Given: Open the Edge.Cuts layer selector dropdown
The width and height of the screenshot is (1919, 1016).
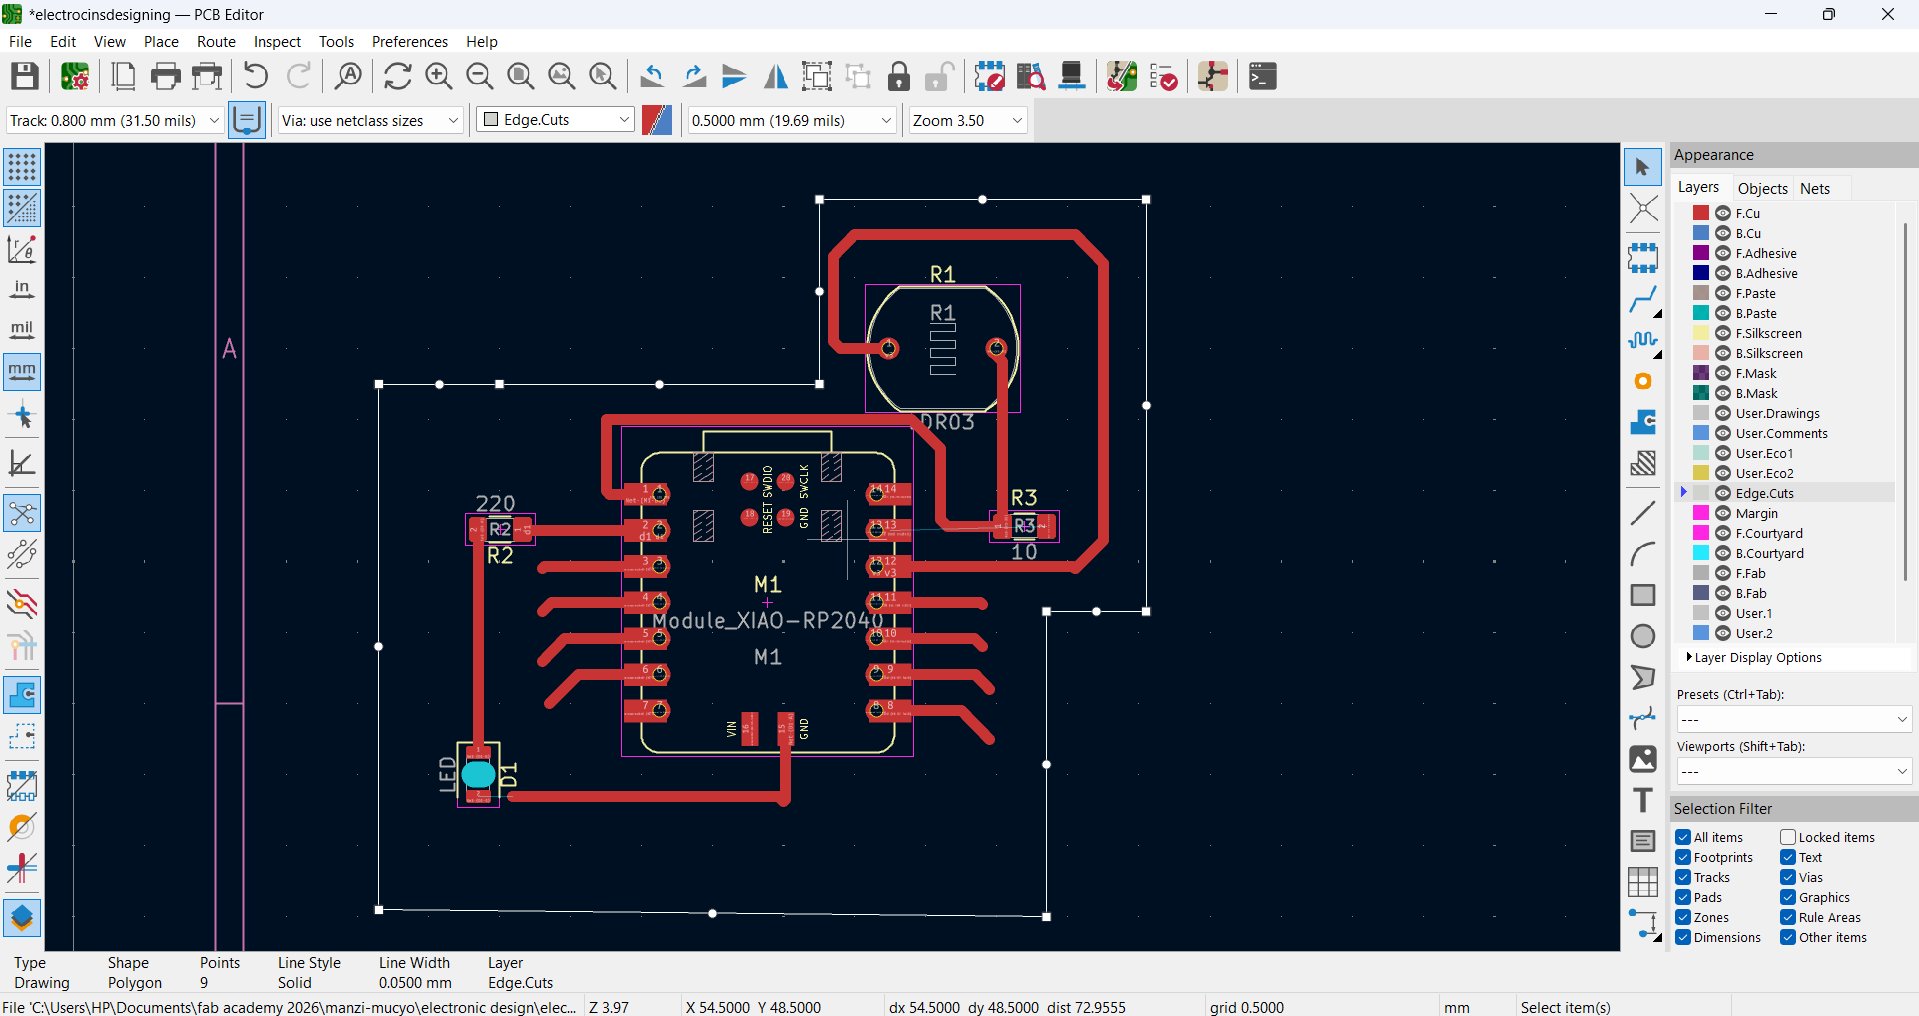Looking at the screenshot, I should pos(556,120).
